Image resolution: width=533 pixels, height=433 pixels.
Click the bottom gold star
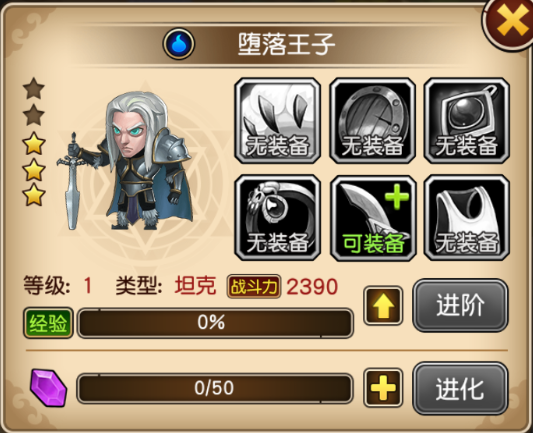pos(34,195)
